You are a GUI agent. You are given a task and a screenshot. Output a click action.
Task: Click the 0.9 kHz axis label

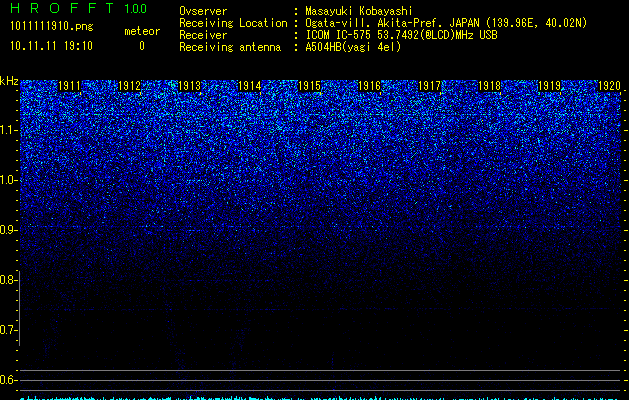8,230
